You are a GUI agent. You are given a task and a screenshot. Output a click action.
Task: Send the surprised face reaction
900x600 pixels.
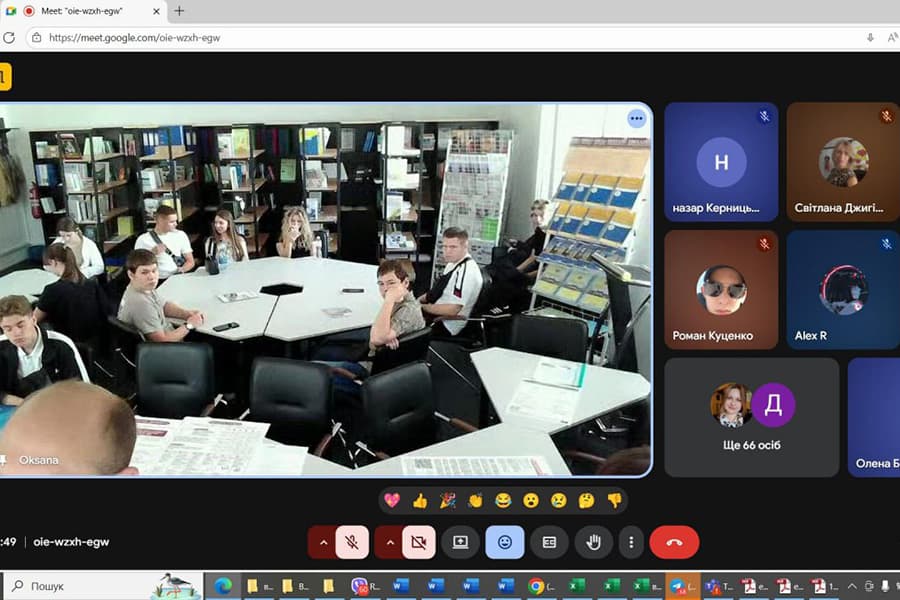[x=531, y=501]
